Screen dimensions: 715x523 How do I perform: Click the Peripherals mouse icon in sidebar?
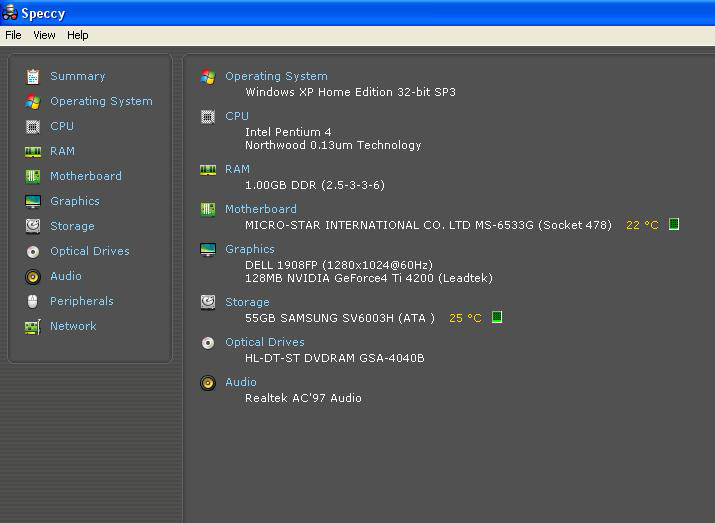32,301
